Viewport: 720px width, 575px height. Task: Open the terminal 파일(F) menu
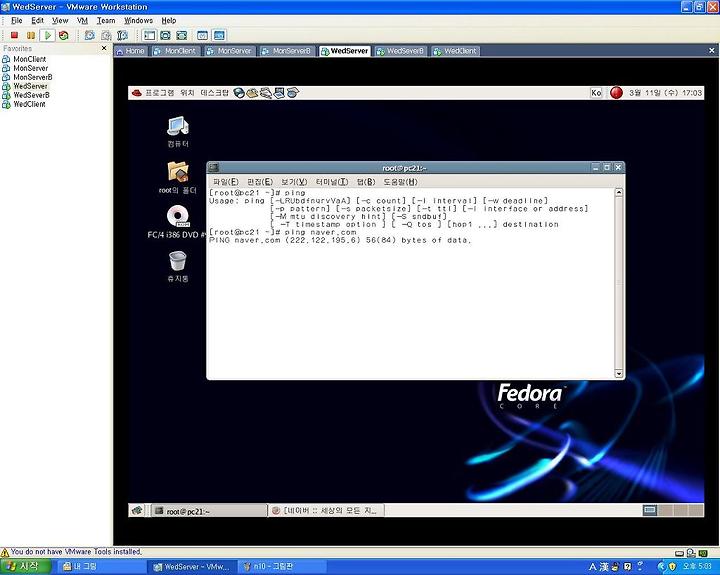pos(226,182)
